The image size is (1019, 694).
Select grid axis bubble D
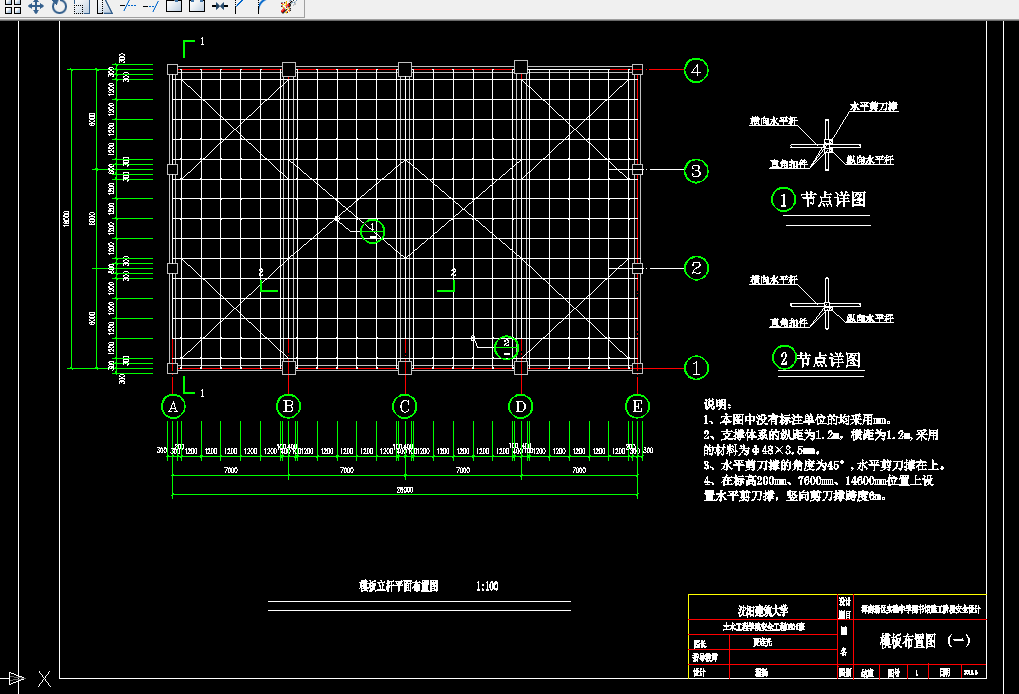[x=521, y=407]
